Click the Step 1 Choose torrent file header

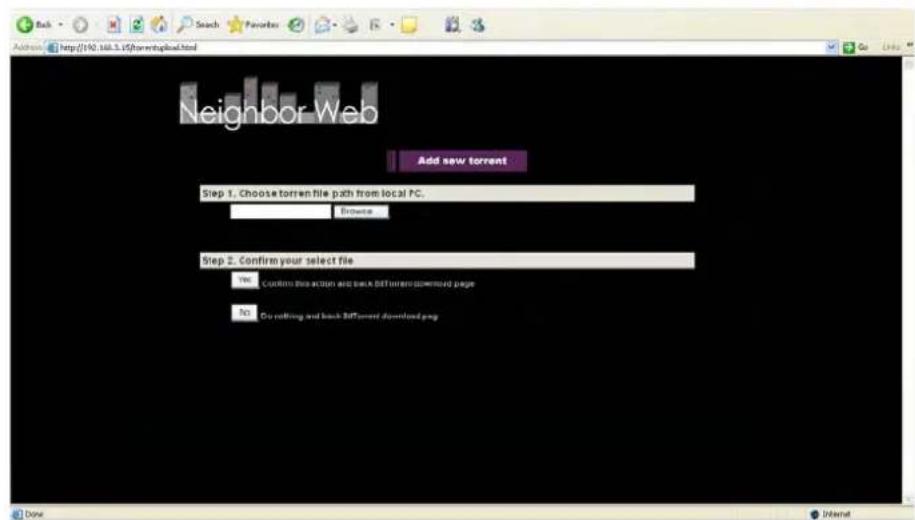447,193
